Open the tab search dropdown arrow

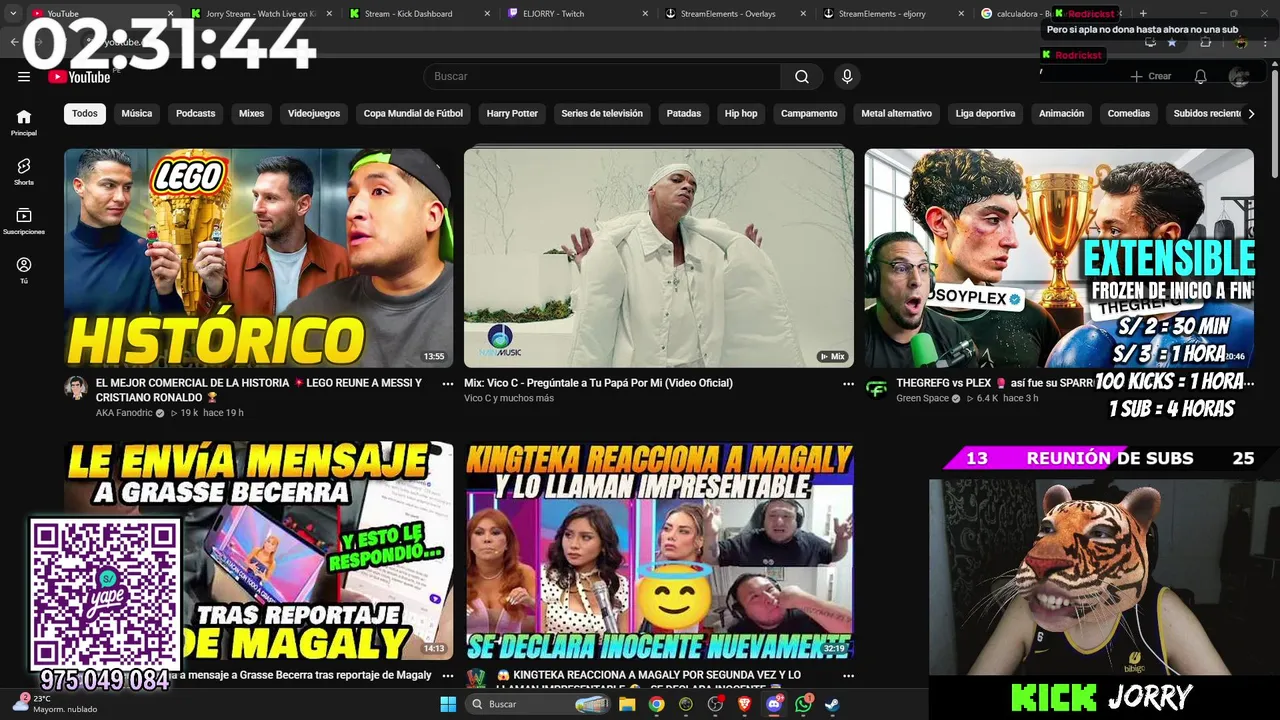click(x=13, y=14)
